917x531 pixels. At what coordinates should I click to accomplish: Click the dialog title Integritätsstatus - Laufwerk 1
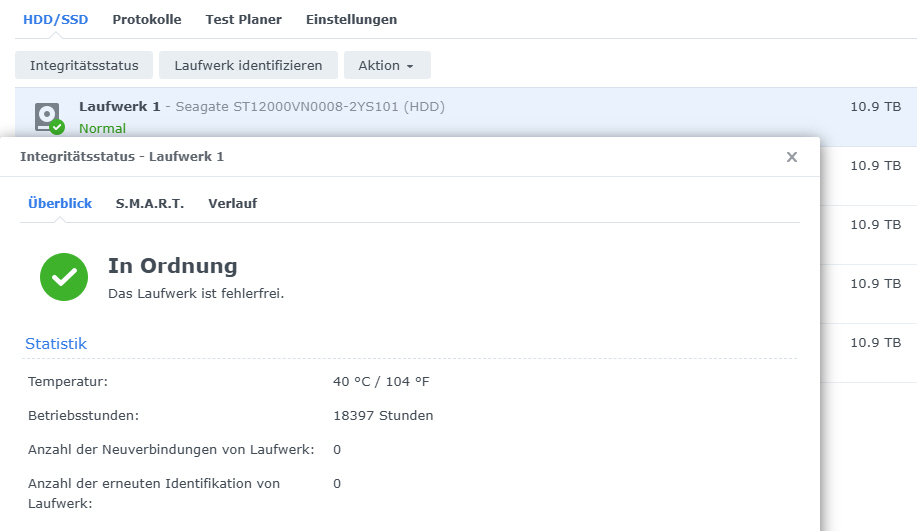tap(122, 157)
